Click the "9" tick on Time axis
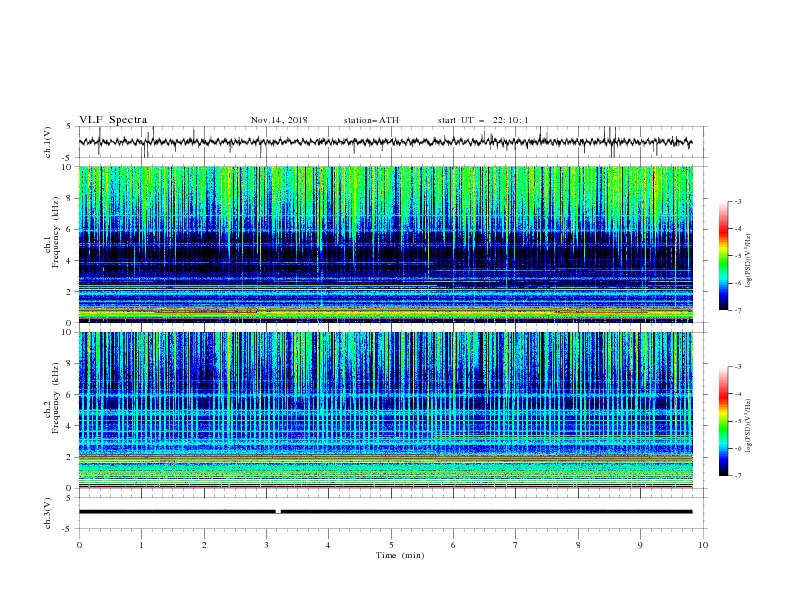 click(640, 545)
